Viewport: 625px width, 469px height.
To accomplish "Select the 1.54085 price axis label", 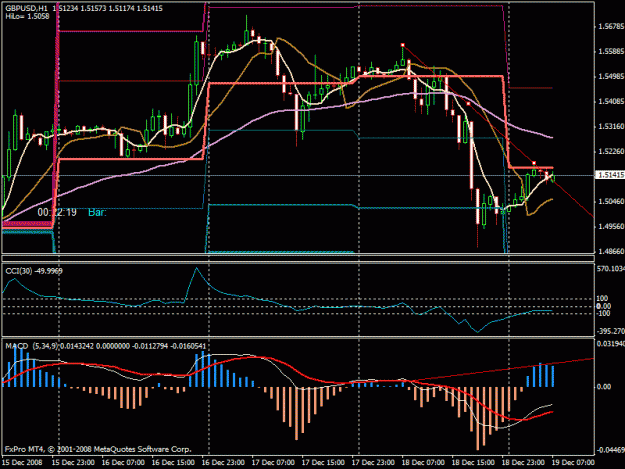I will 611,102.
